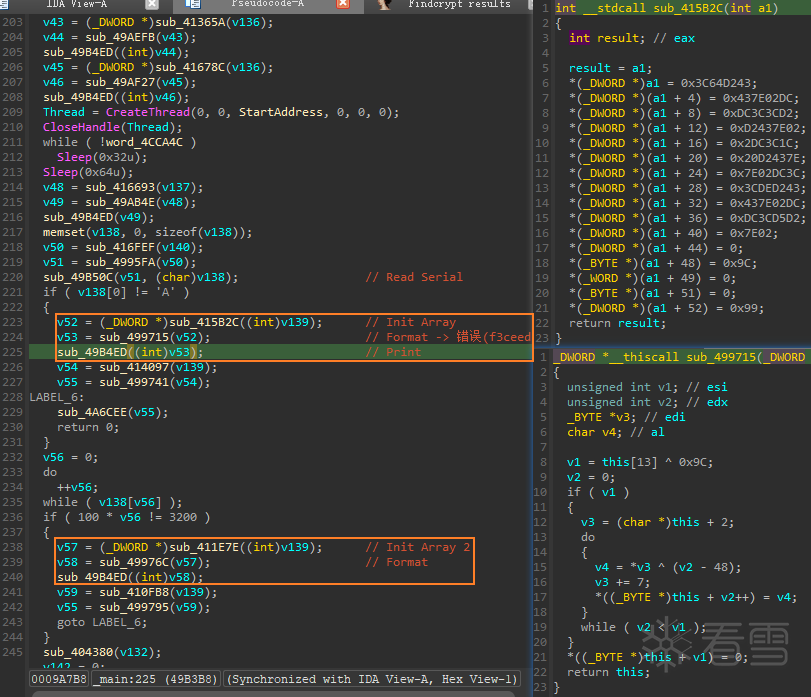Click the Pseudocode-A tab document icon
Viewport: 811px width, 697px height.
coord(193,4)
